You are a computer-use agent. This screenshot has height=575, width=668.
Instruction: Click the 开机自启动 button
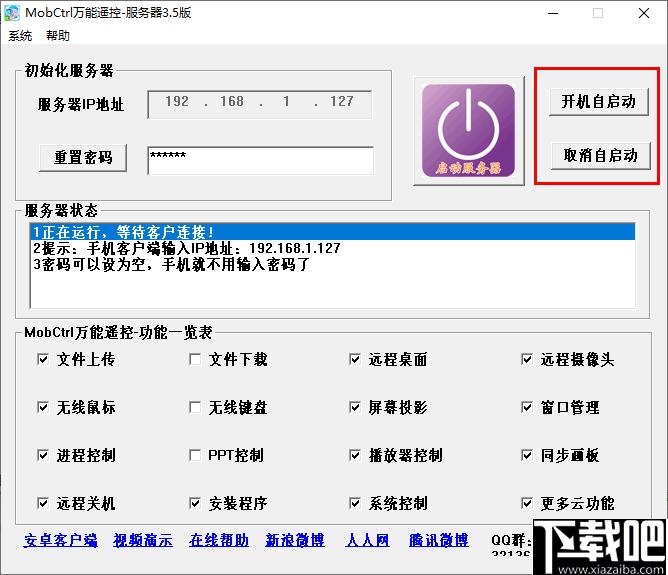click(599, 102)
